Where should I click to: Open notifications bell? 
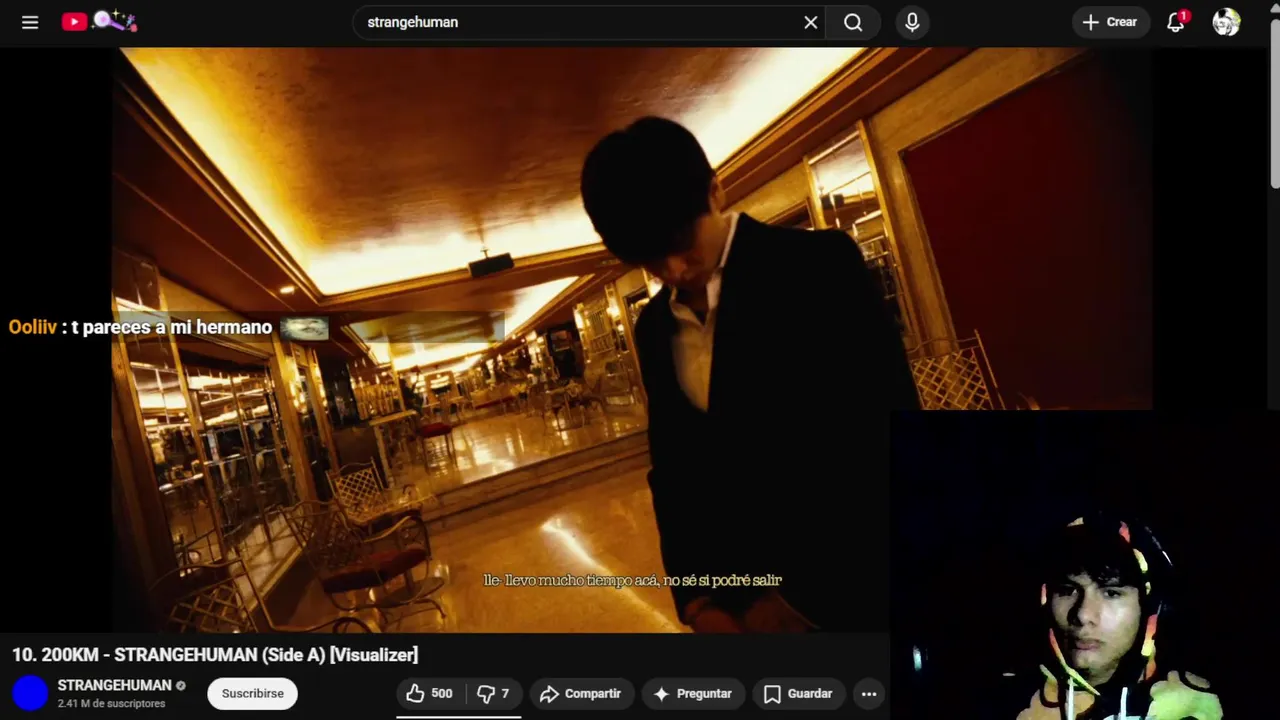click(x=1176, y=22)
